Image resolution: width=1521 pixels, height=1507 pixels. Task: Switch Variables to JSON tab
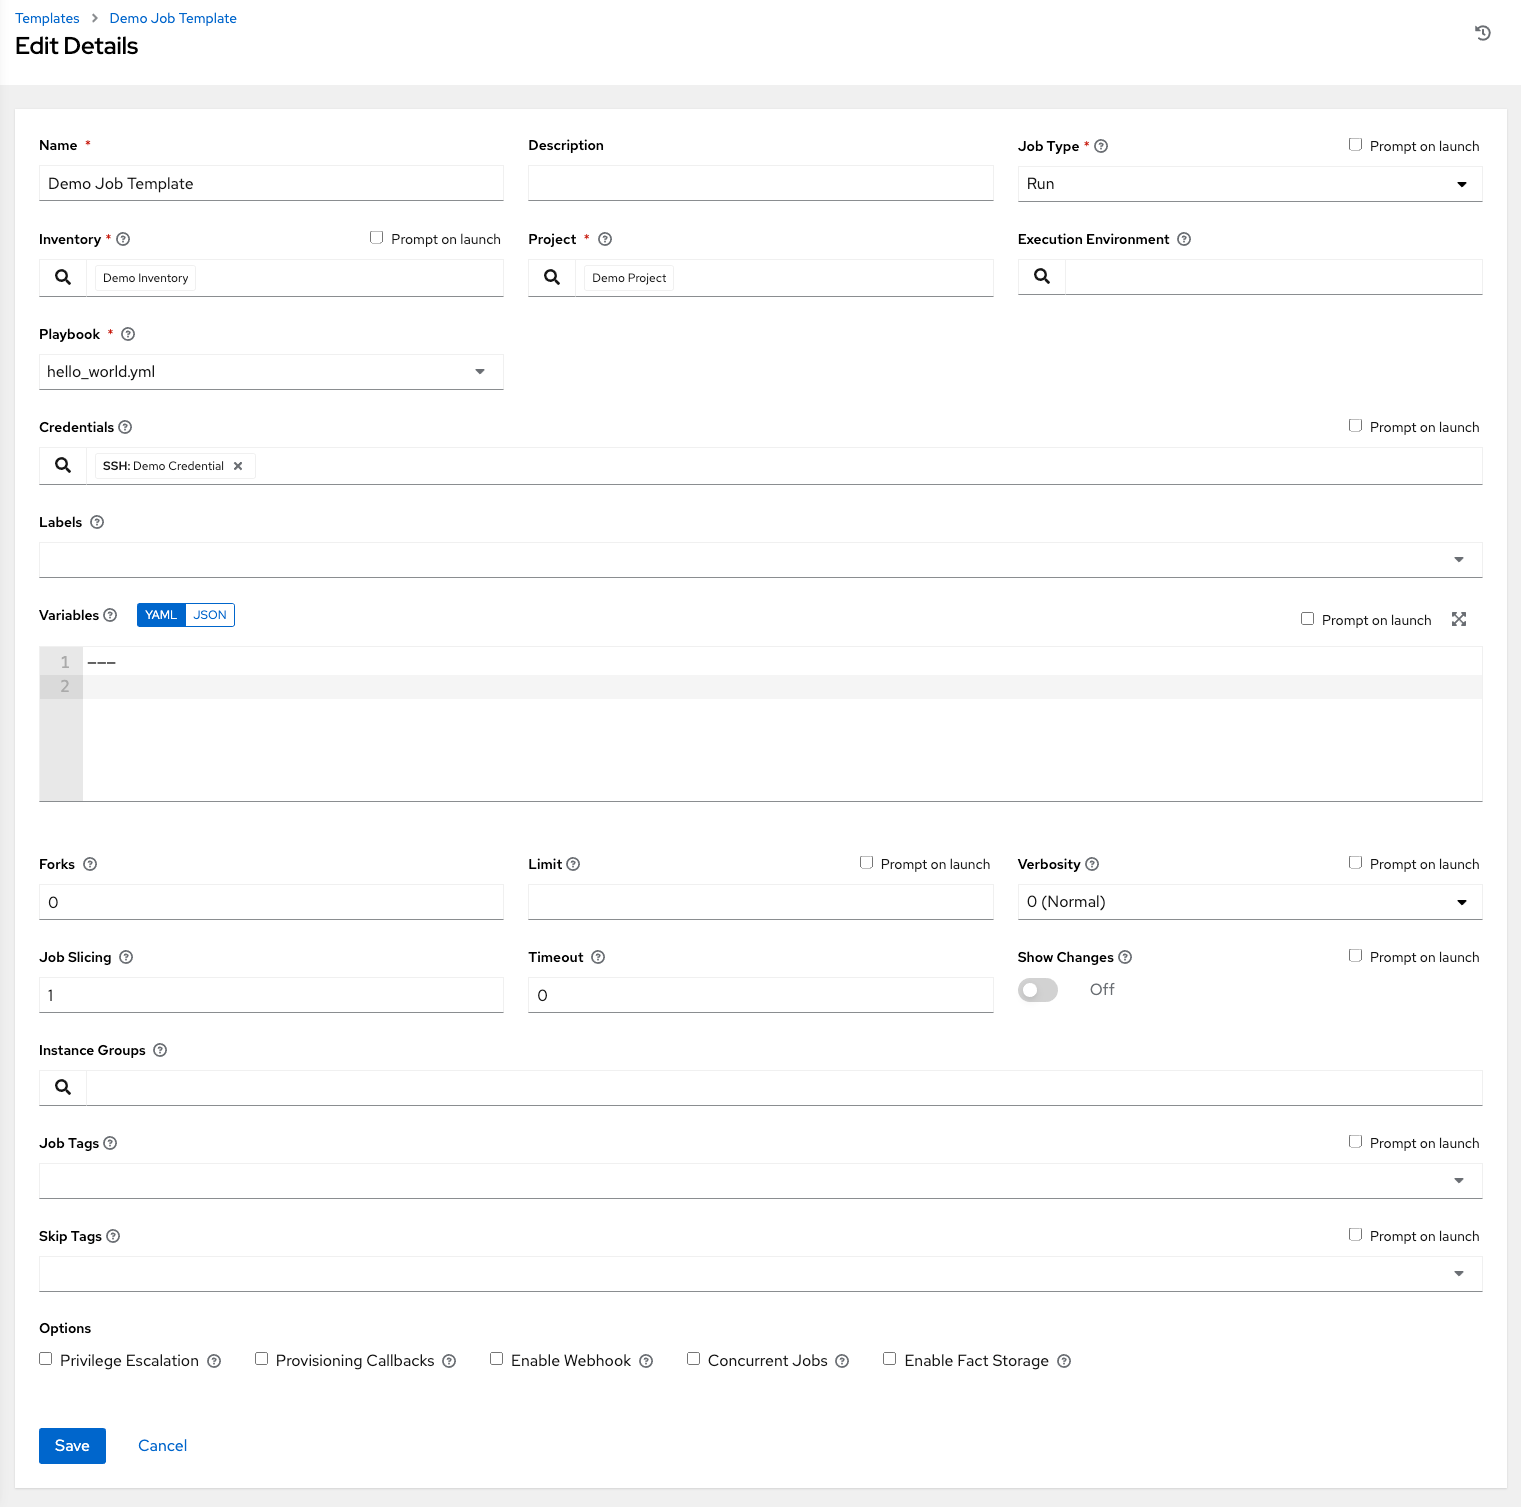tap(209, 614)
